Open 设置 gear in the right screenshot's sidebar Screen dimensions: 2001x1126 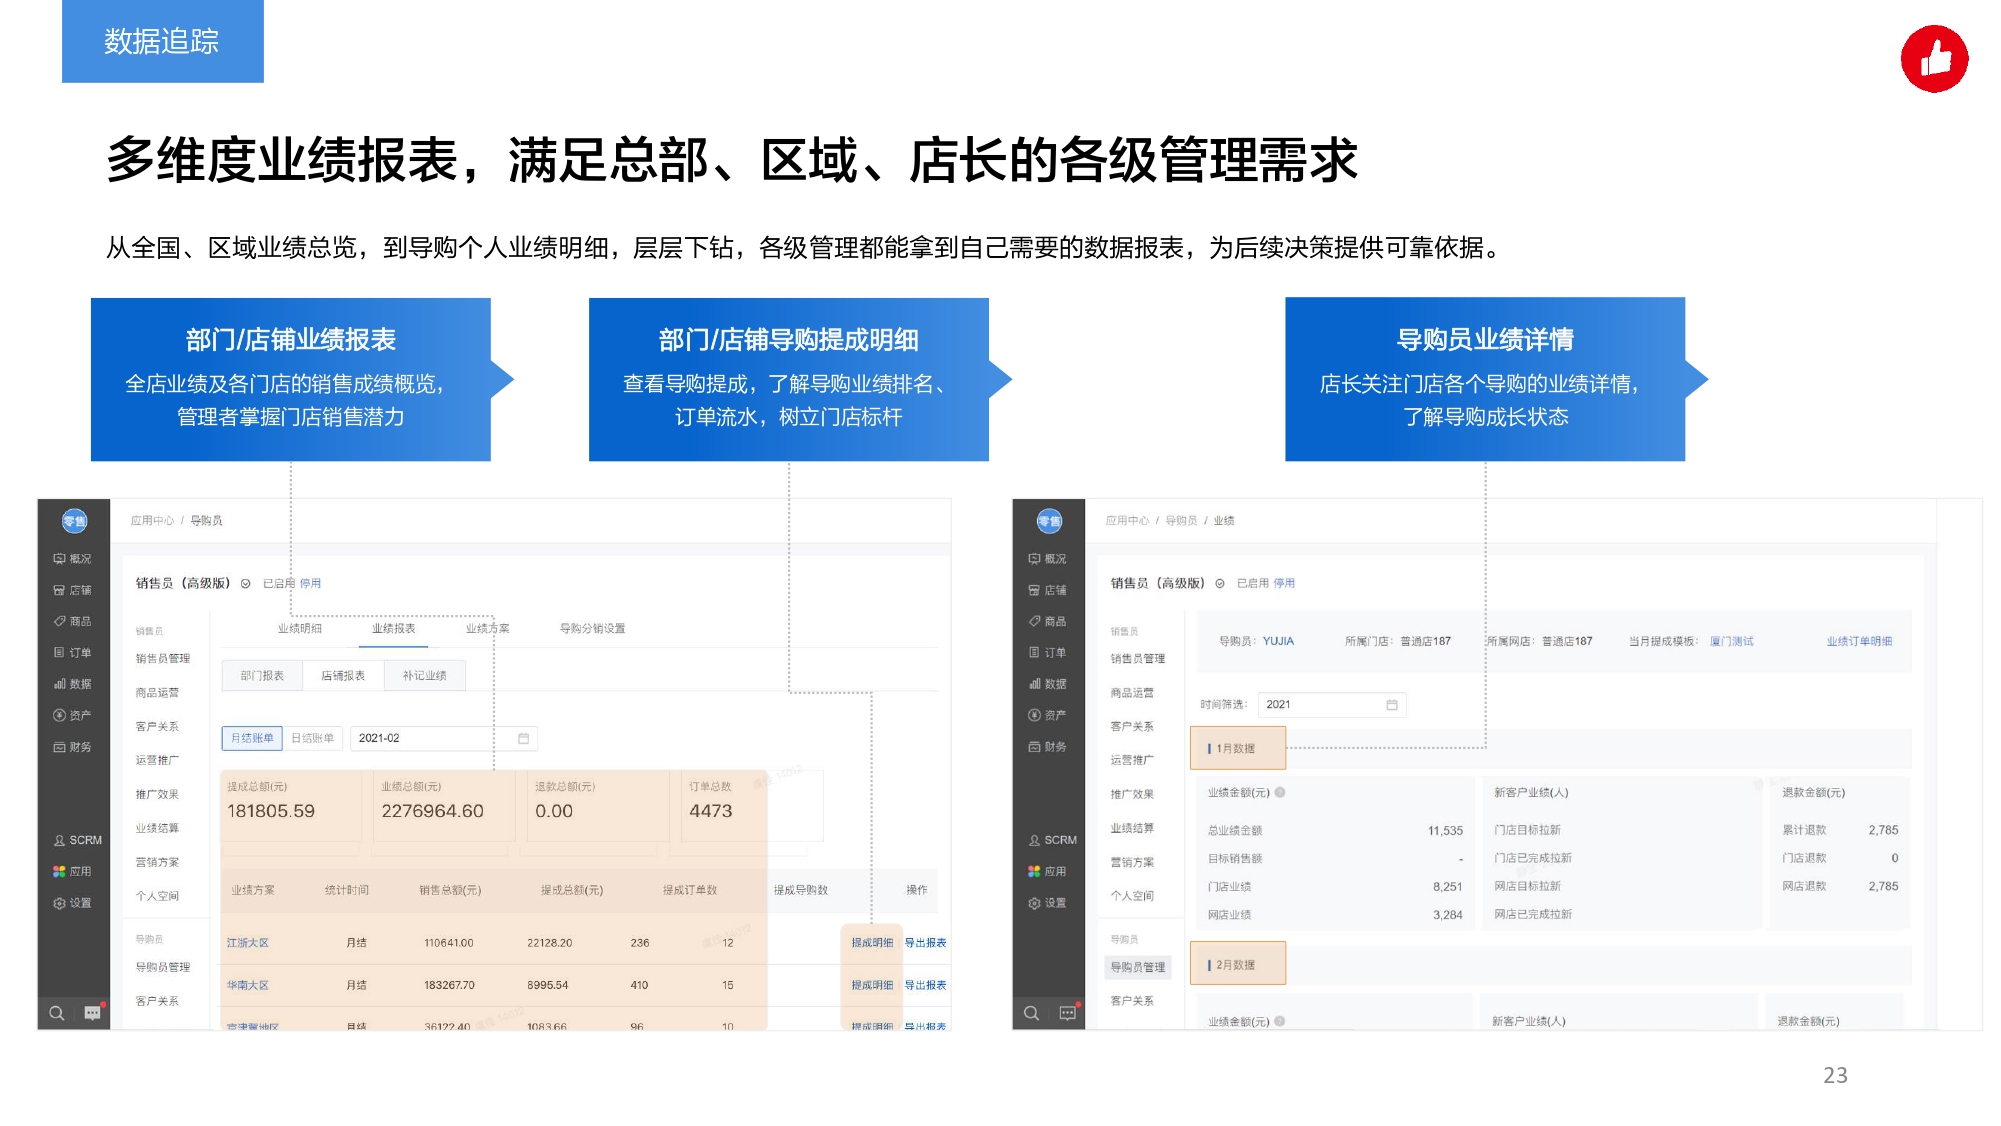(x=1047, y=903)
